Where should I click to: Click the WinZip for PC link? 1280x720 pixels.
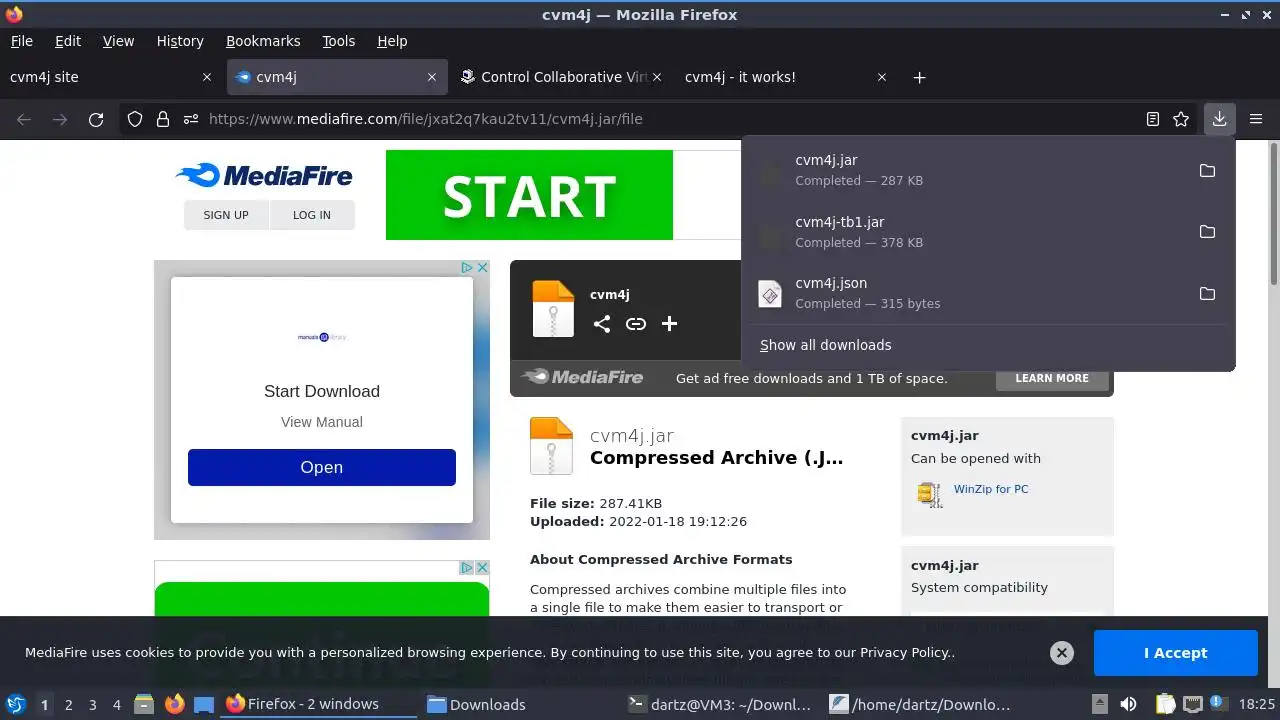(991, 489)
